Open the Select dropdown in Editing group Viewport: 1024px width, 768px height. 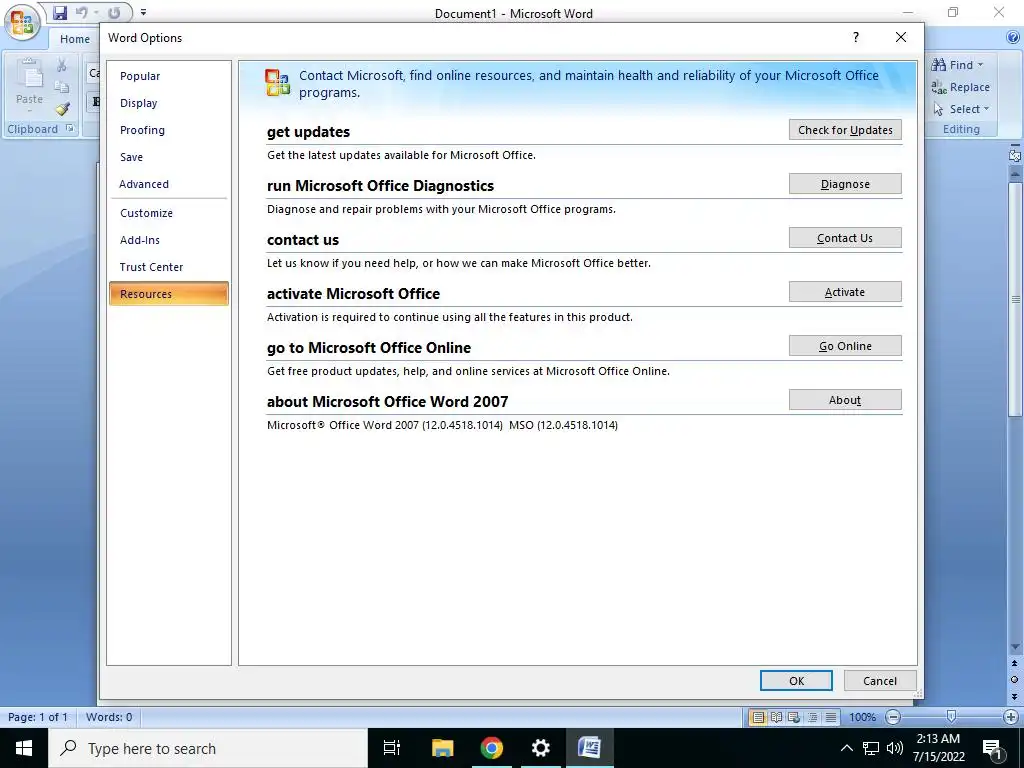tap(960, 109)
